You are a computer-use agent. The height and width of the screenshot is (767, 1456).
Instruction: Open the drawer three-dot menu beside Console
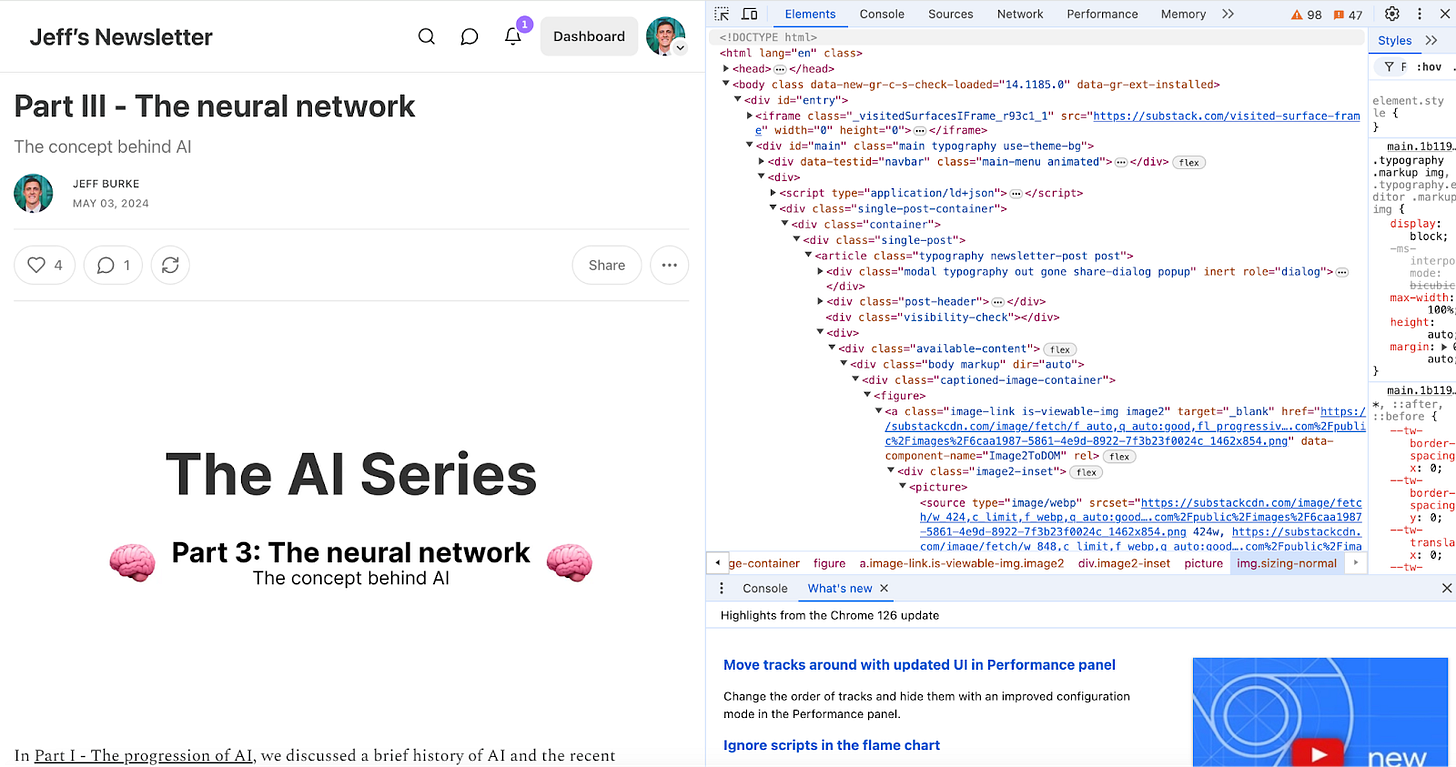pyautogui.click(x=722, y=588)
